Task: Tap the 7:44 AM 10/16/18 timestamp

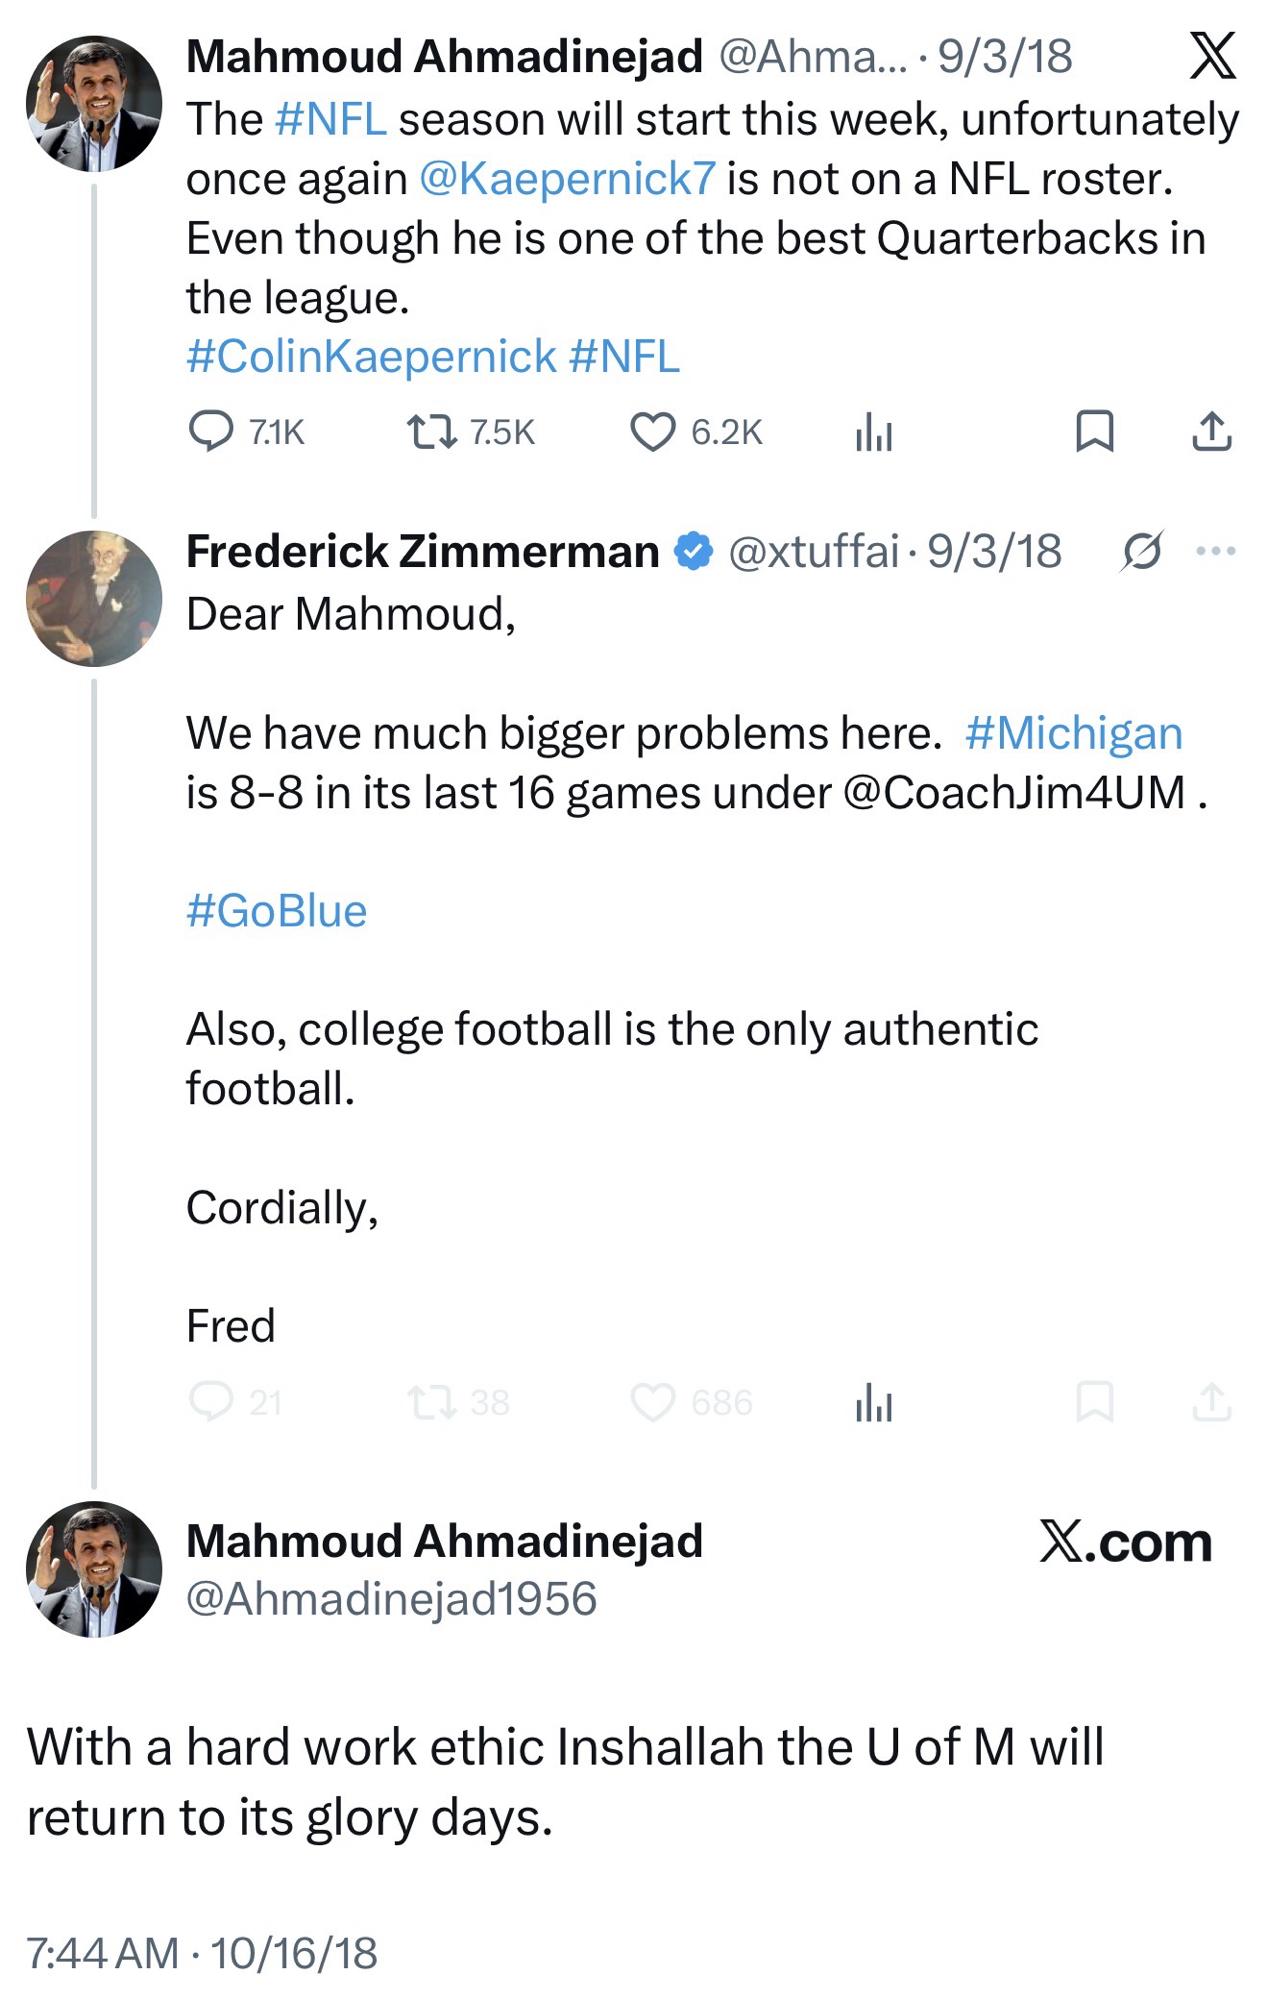Action: click(201, 1953)
